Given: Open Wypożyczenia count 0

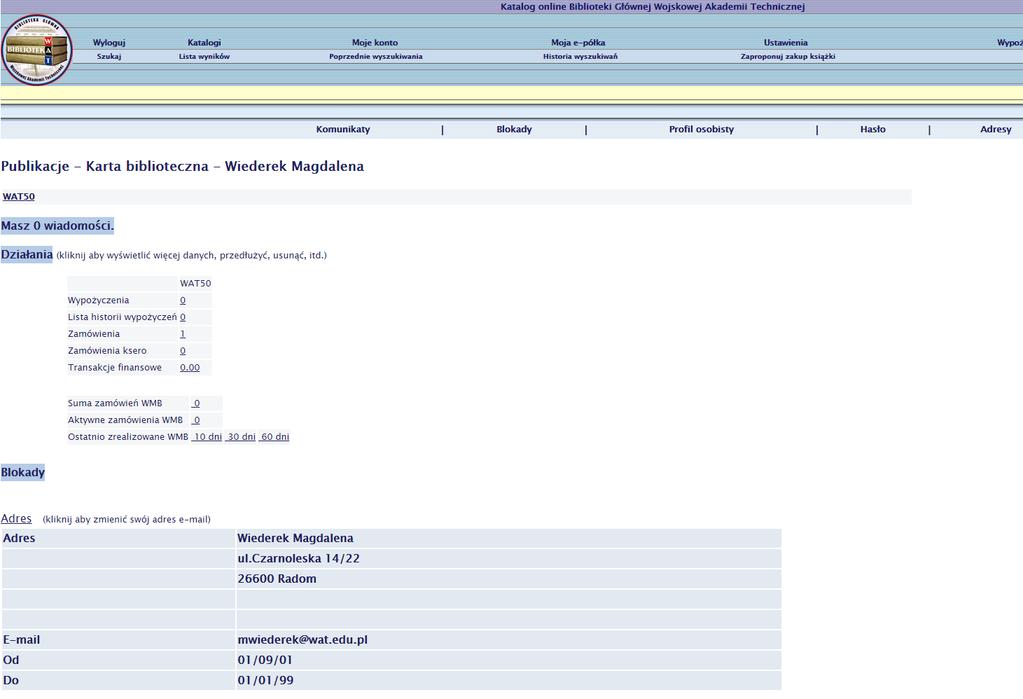Looking at the screenshot, I should [x=183, y=300].
